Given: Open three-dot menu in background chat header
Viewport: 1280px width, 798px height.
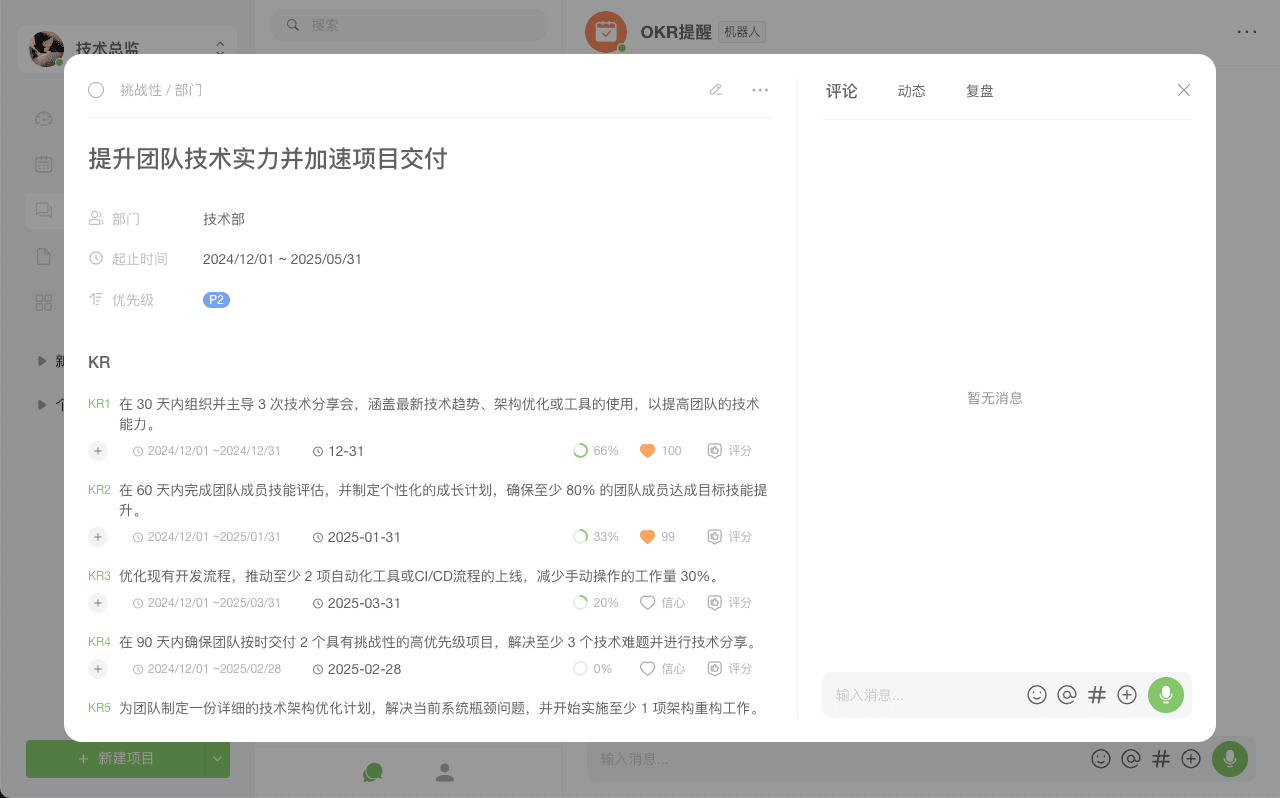Looking at the screenshot, I should click(x=1247, y=32).
